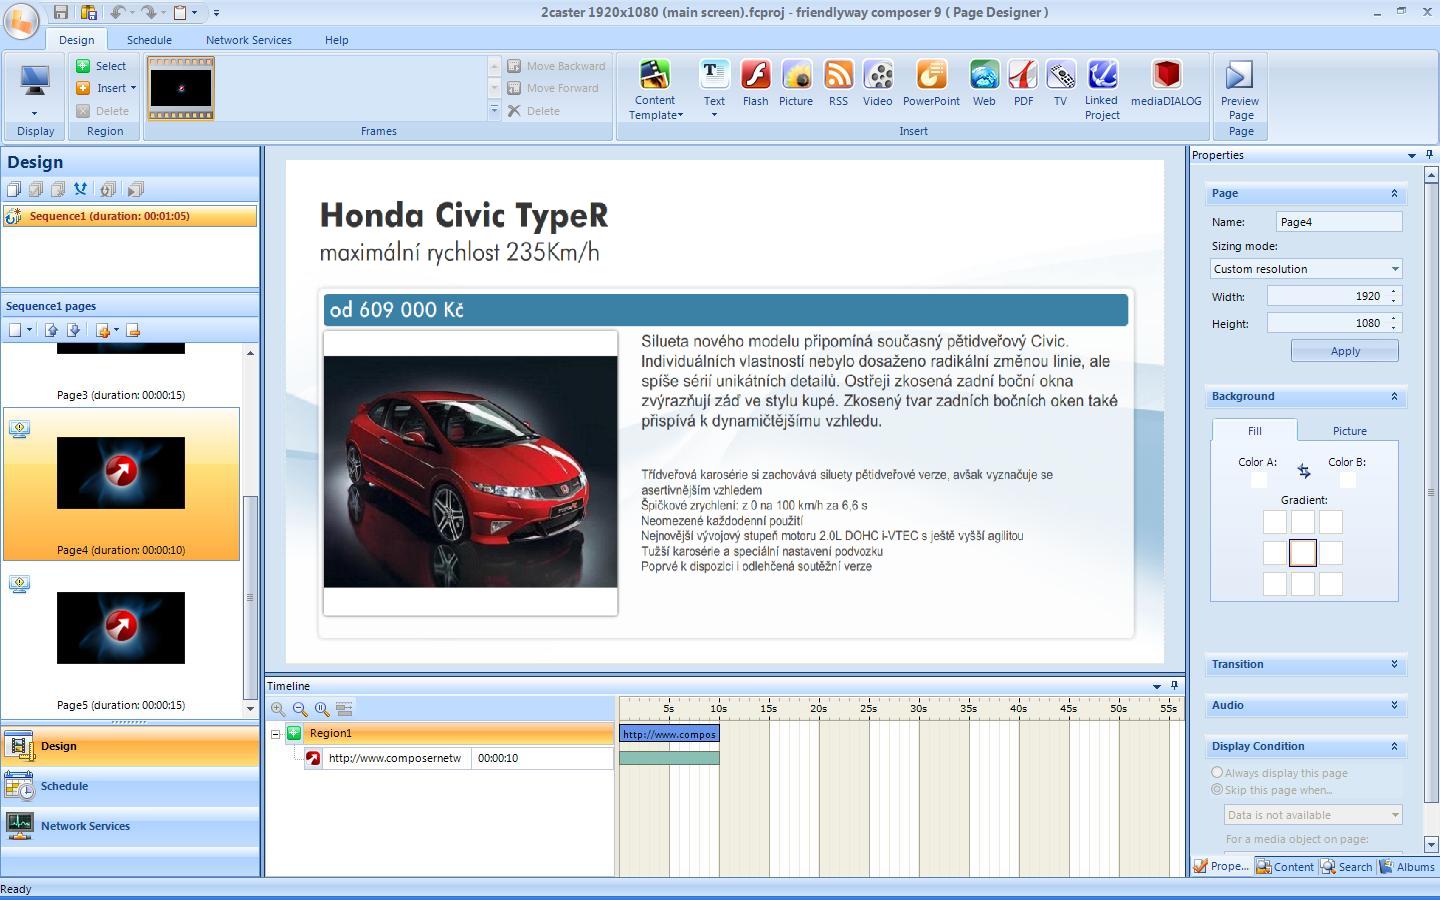
Task: Select Sequence1 in the sequence list
Action: tap(129, 216)
